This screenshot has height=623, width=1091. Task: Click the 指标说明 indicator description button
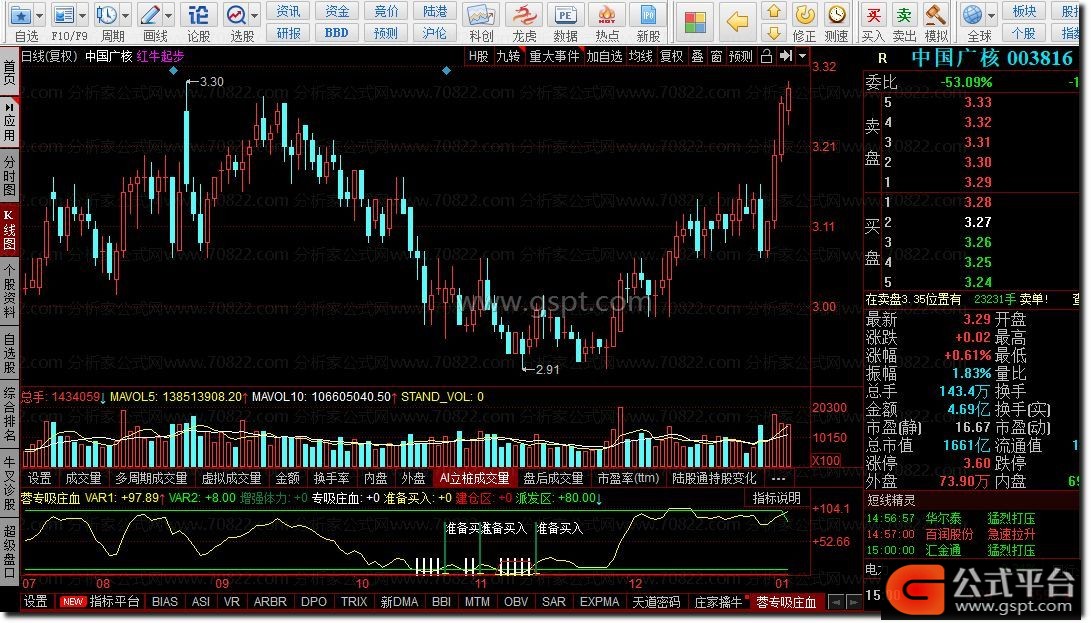coord(777,498)
